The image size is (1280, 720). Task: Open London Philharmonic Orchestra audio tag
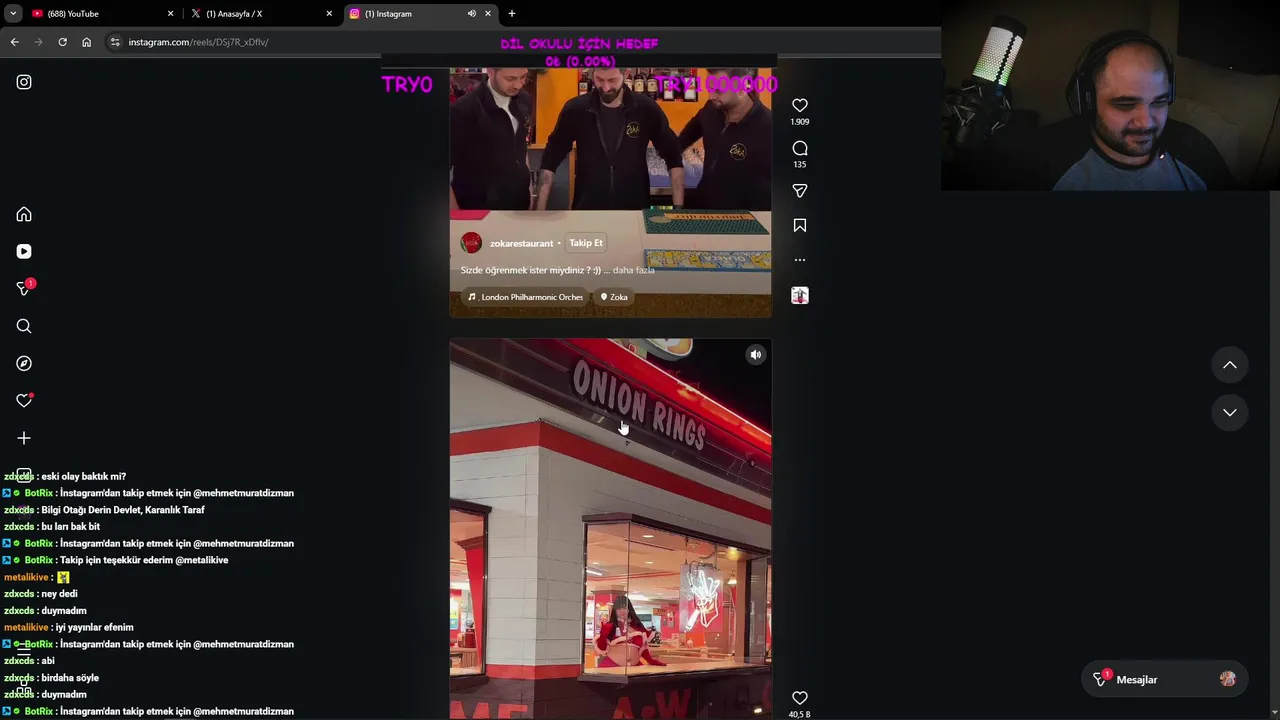click(525, 297)
